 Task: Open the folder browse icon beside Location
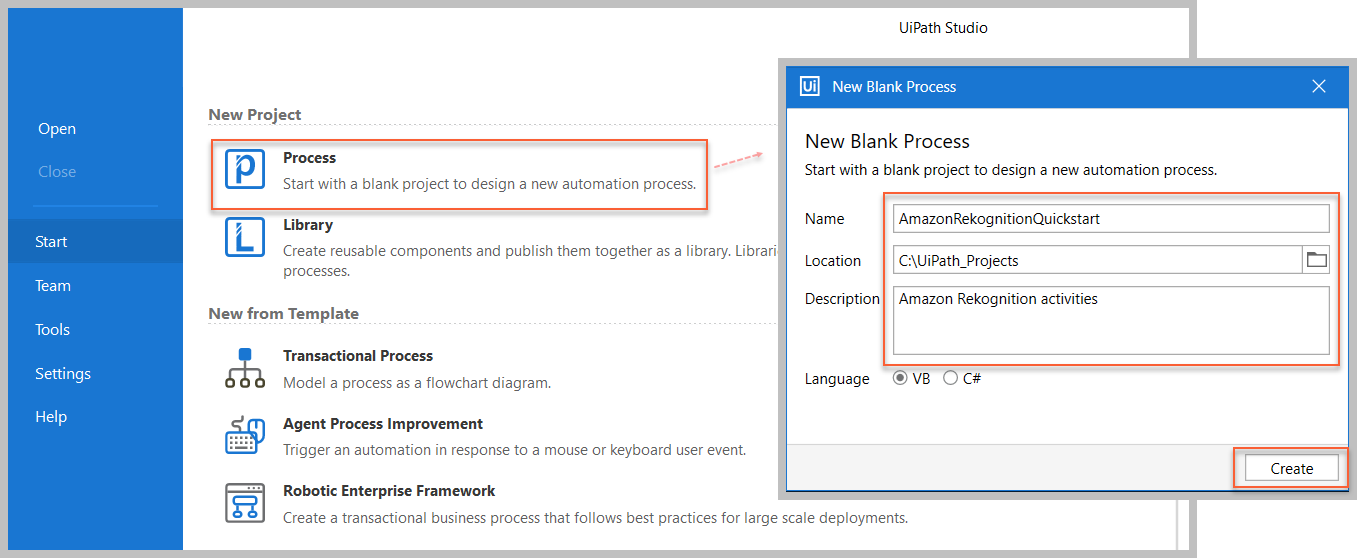(1316, 260)
